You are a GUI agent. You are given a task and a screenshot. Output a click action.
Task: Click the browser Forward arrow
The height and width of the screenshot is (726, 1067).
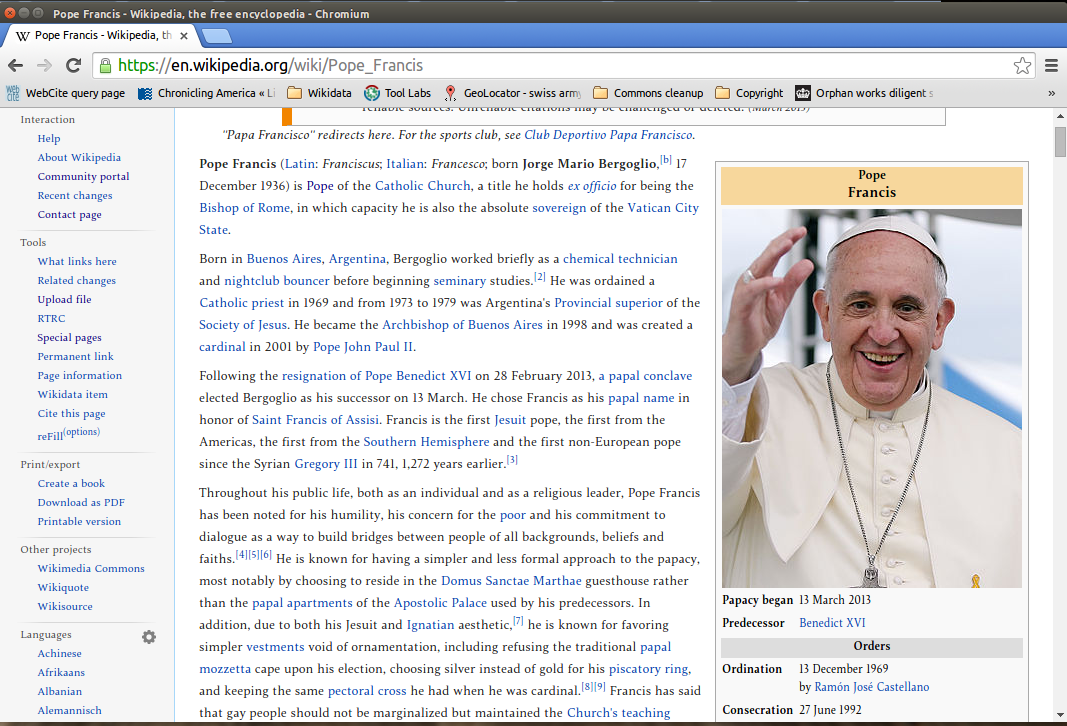point(44,65)
